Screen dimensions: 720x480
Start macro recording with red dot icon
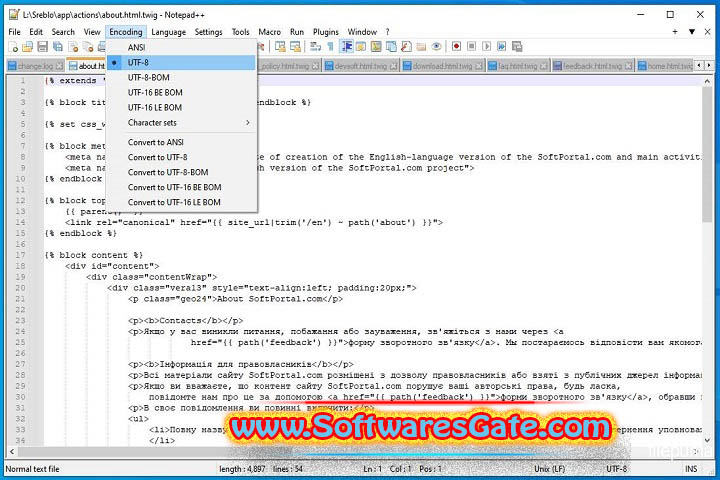(x=456, y=46)
